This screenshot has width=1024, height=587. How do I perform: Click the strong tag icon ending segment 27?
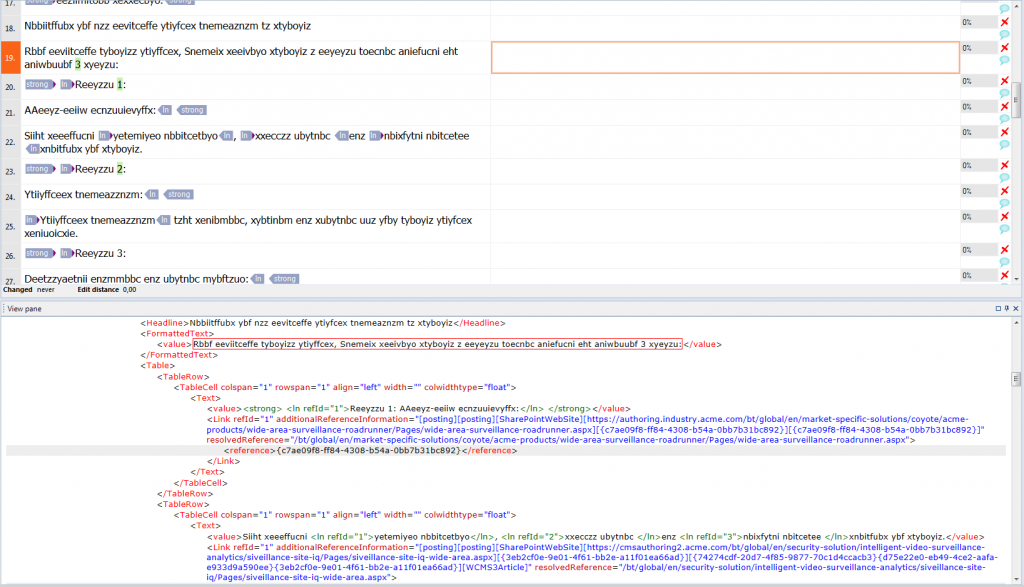(283, 278)
